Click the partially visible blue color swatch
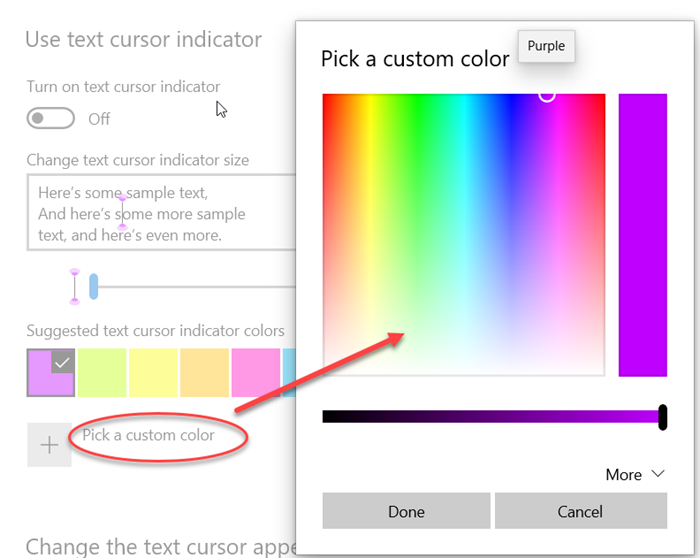This screenshot has width=700, height=558. 289,372
